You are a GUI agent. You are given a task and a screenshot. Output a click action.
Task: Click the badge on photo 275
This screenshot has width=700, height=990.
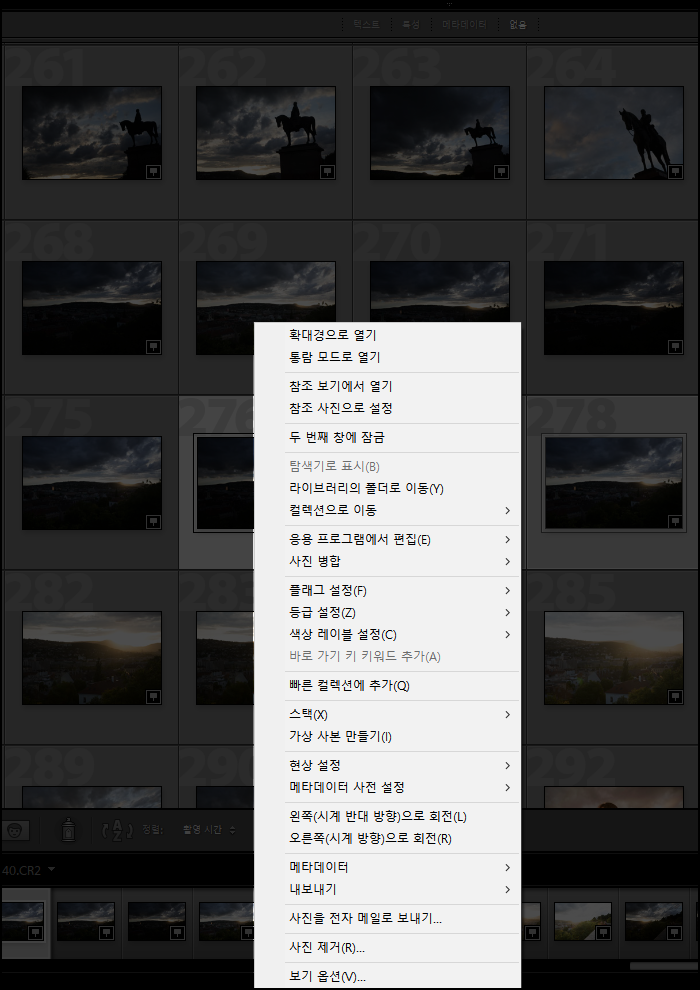pos(153,522)
